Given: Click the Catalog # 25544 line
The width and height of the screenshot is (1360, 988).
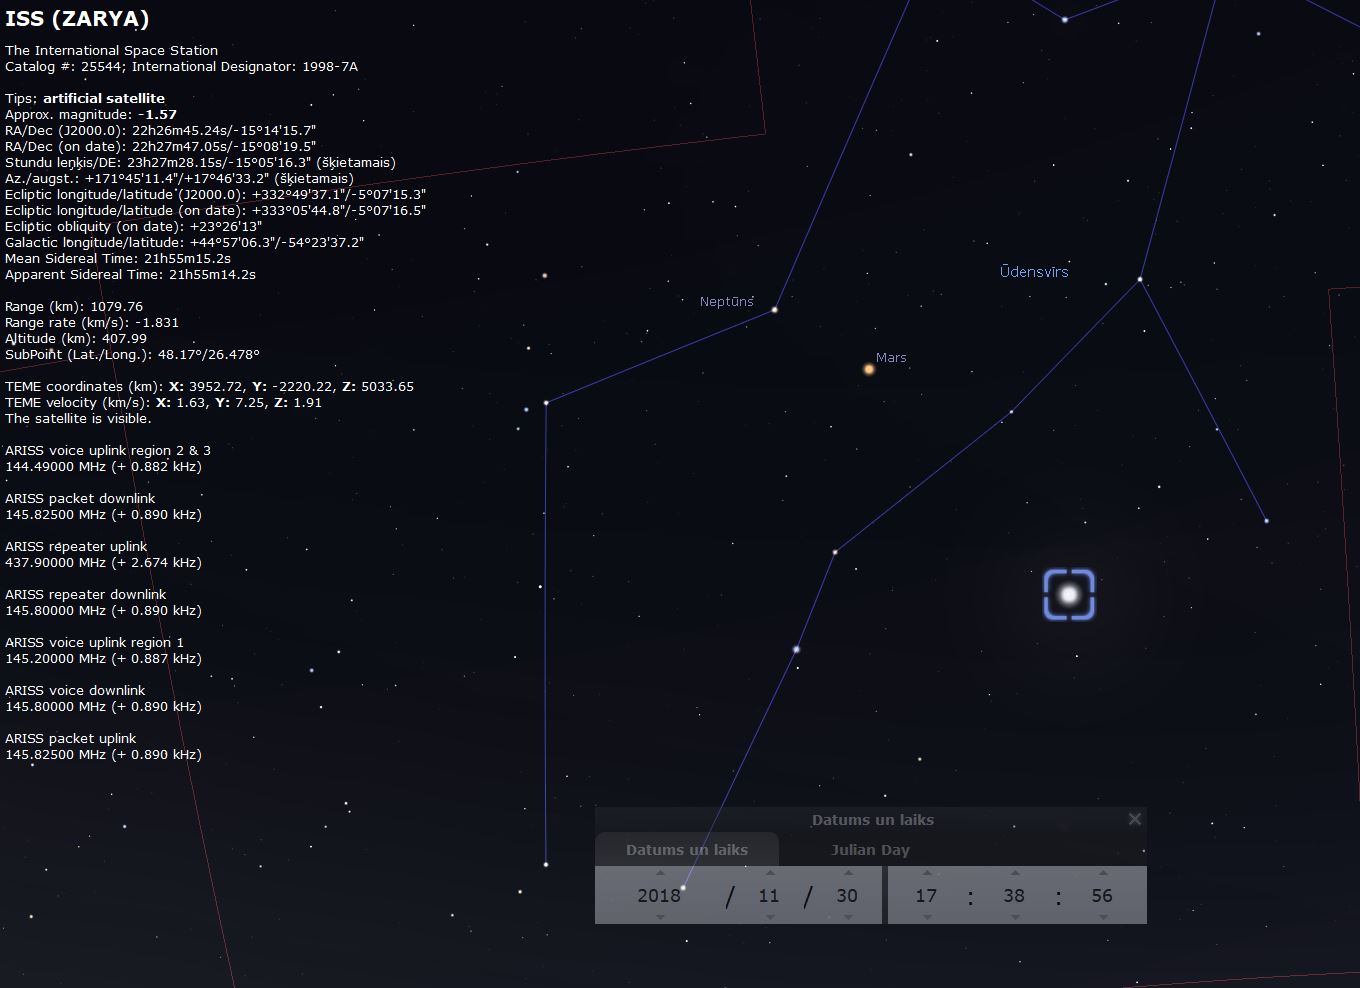Looking at the screenshot, I should coord(181,67).
